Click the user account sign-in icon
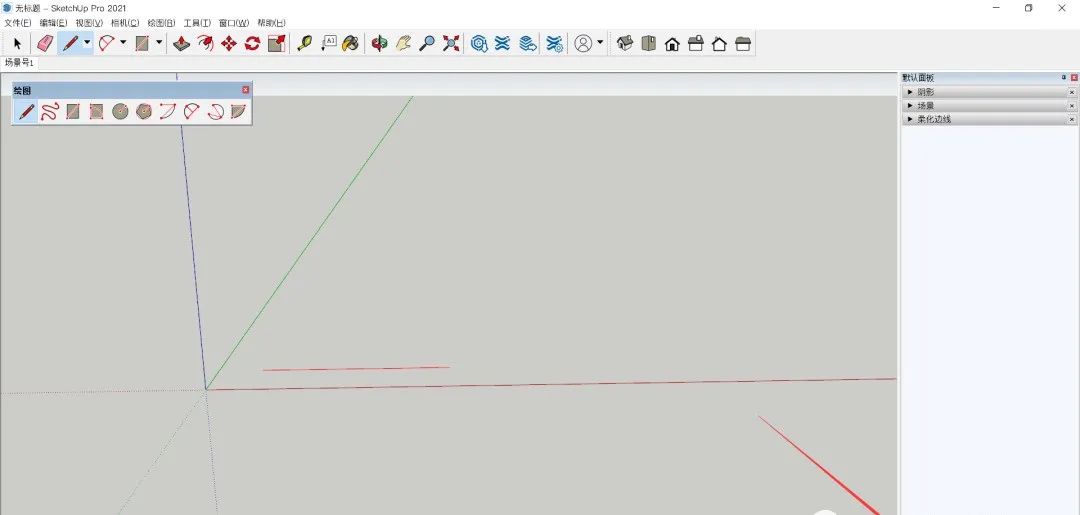The height and width of the screenshot is (515, 1080). point(583,44)
